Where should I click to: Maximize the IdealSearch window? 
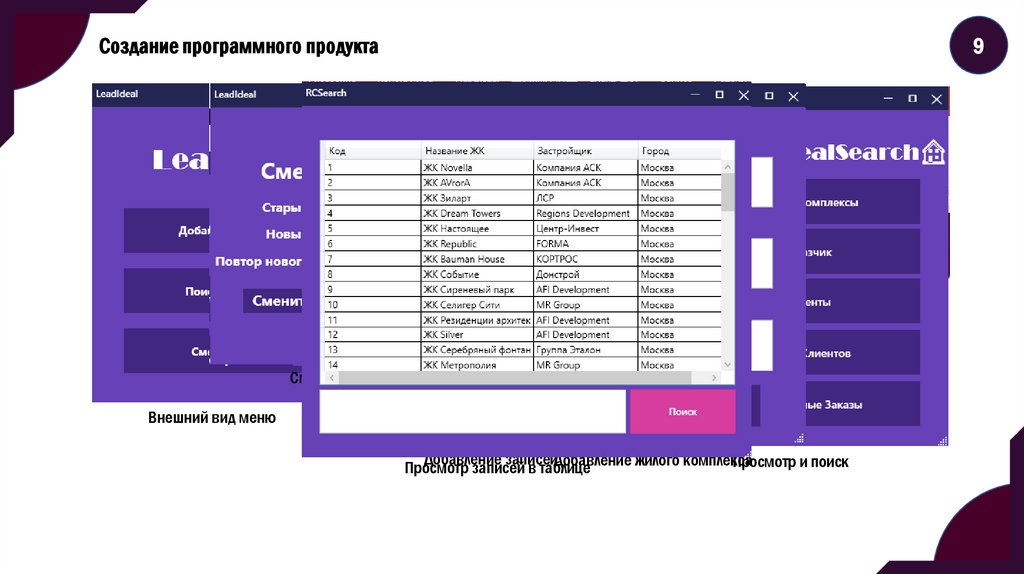pos(912,99)
